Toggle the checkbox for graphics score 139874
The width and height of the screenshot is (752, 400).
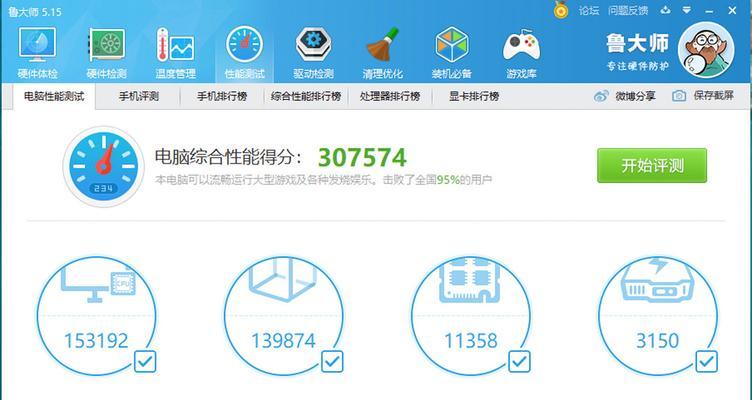click(332, 362)
